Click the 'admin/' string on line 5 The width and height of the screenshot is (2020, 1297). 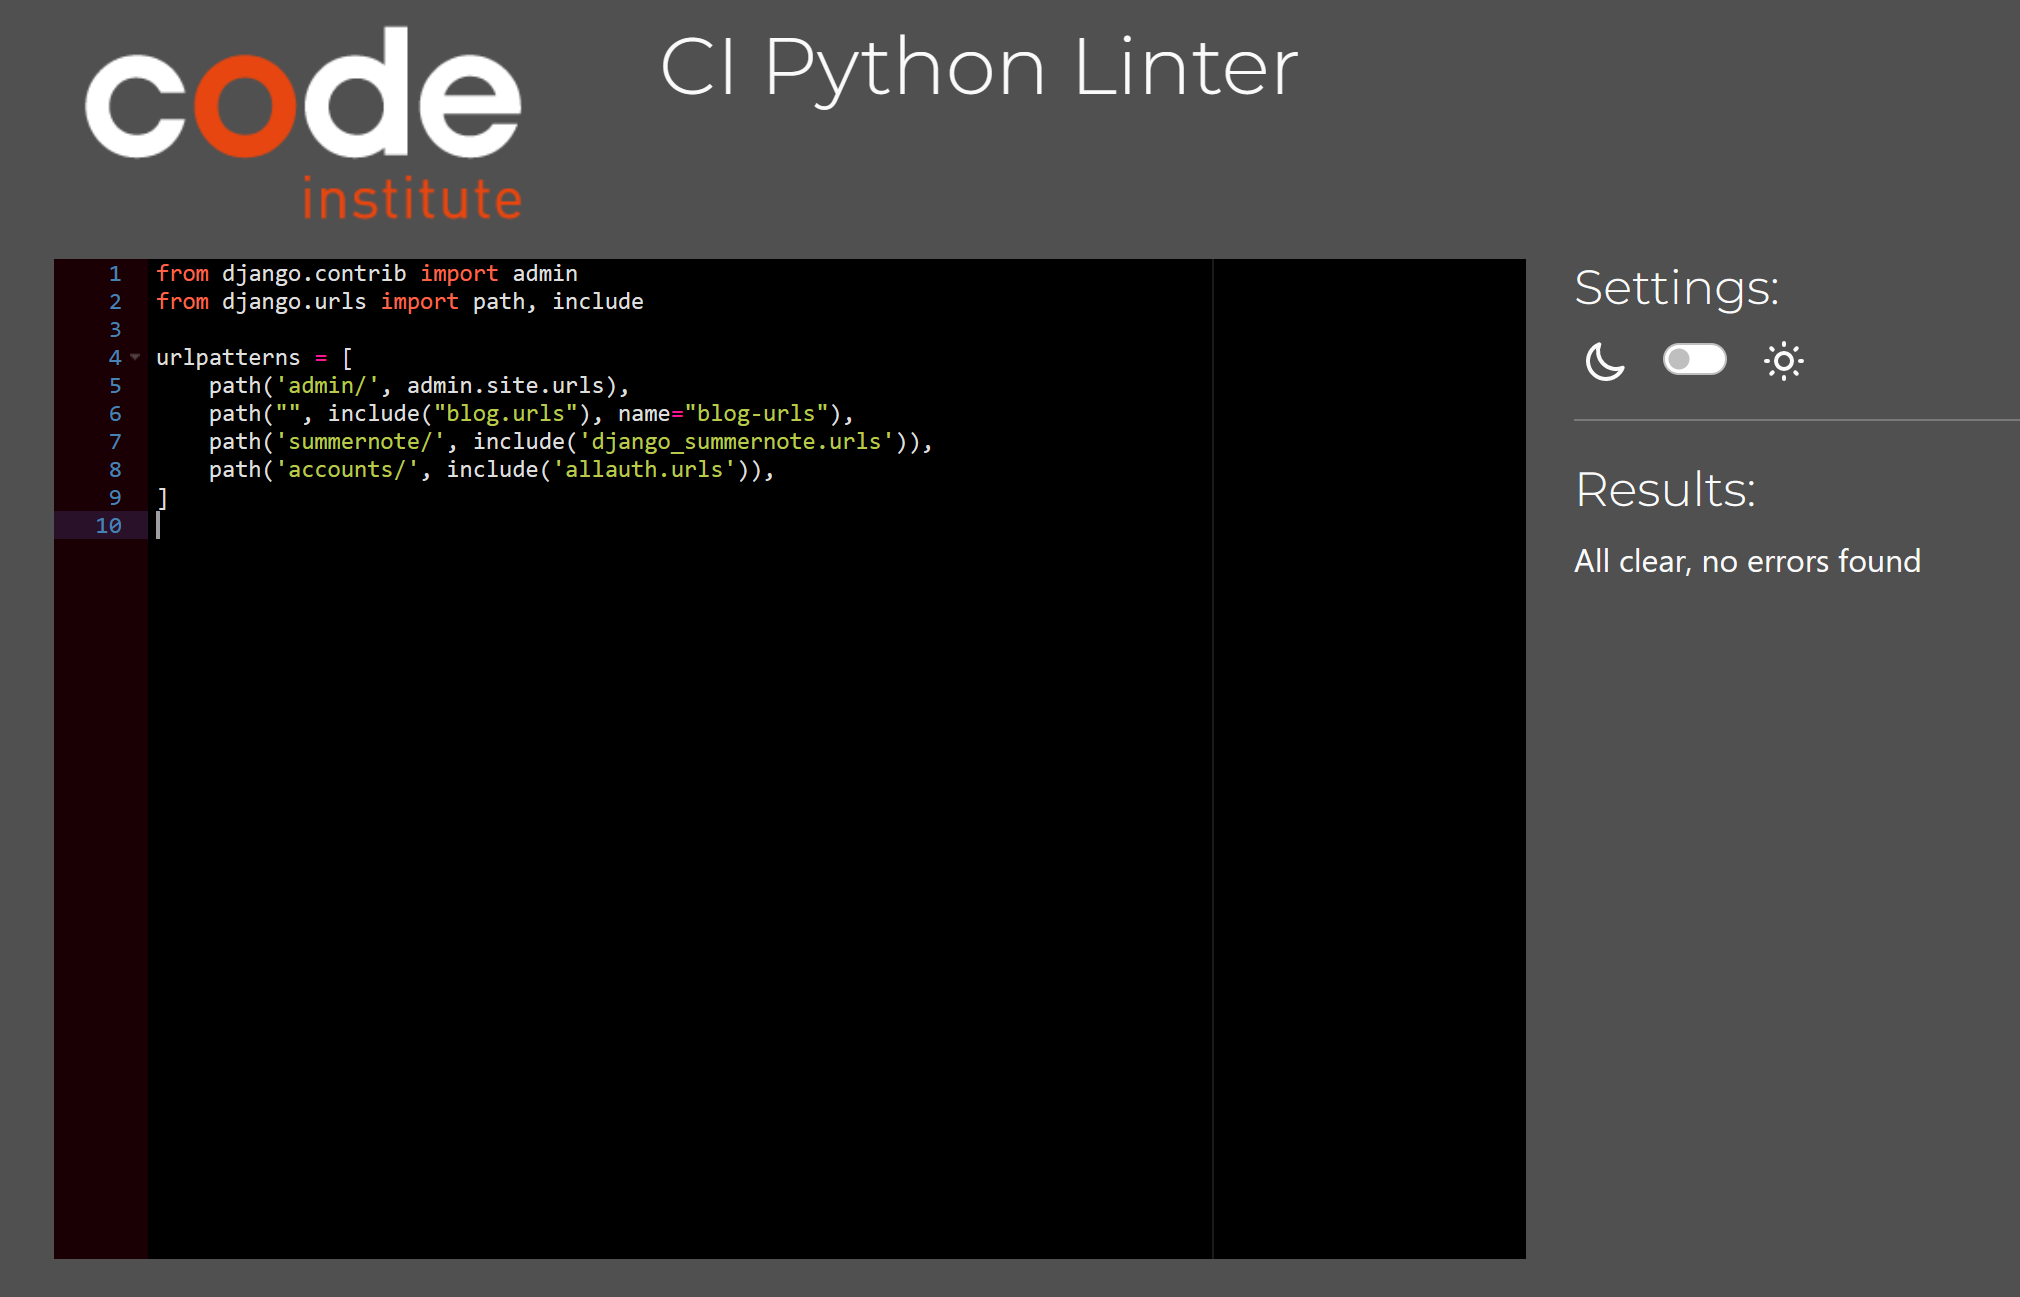[x=327, y=386]
